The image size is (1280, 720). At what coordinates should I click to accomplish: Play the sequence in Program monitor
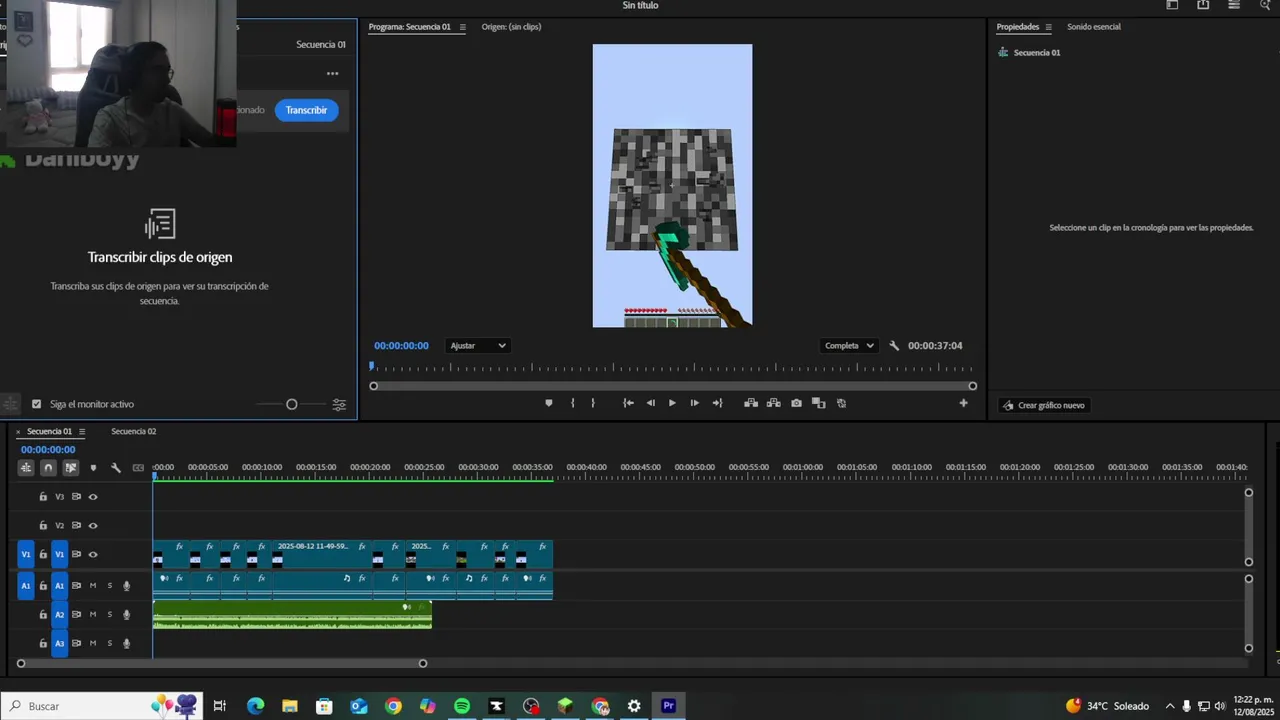672,403
